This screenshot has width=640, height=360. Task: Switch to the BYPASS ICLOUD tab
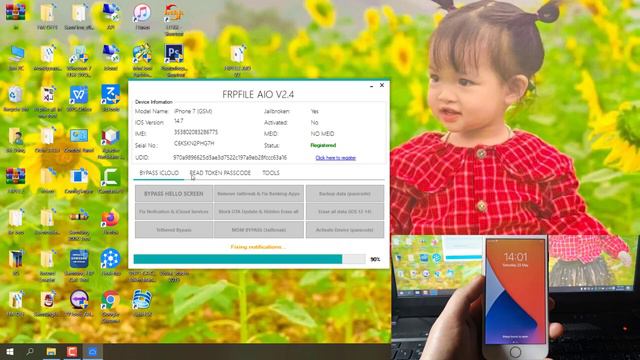pyautogui.click(x=159, y=173)
